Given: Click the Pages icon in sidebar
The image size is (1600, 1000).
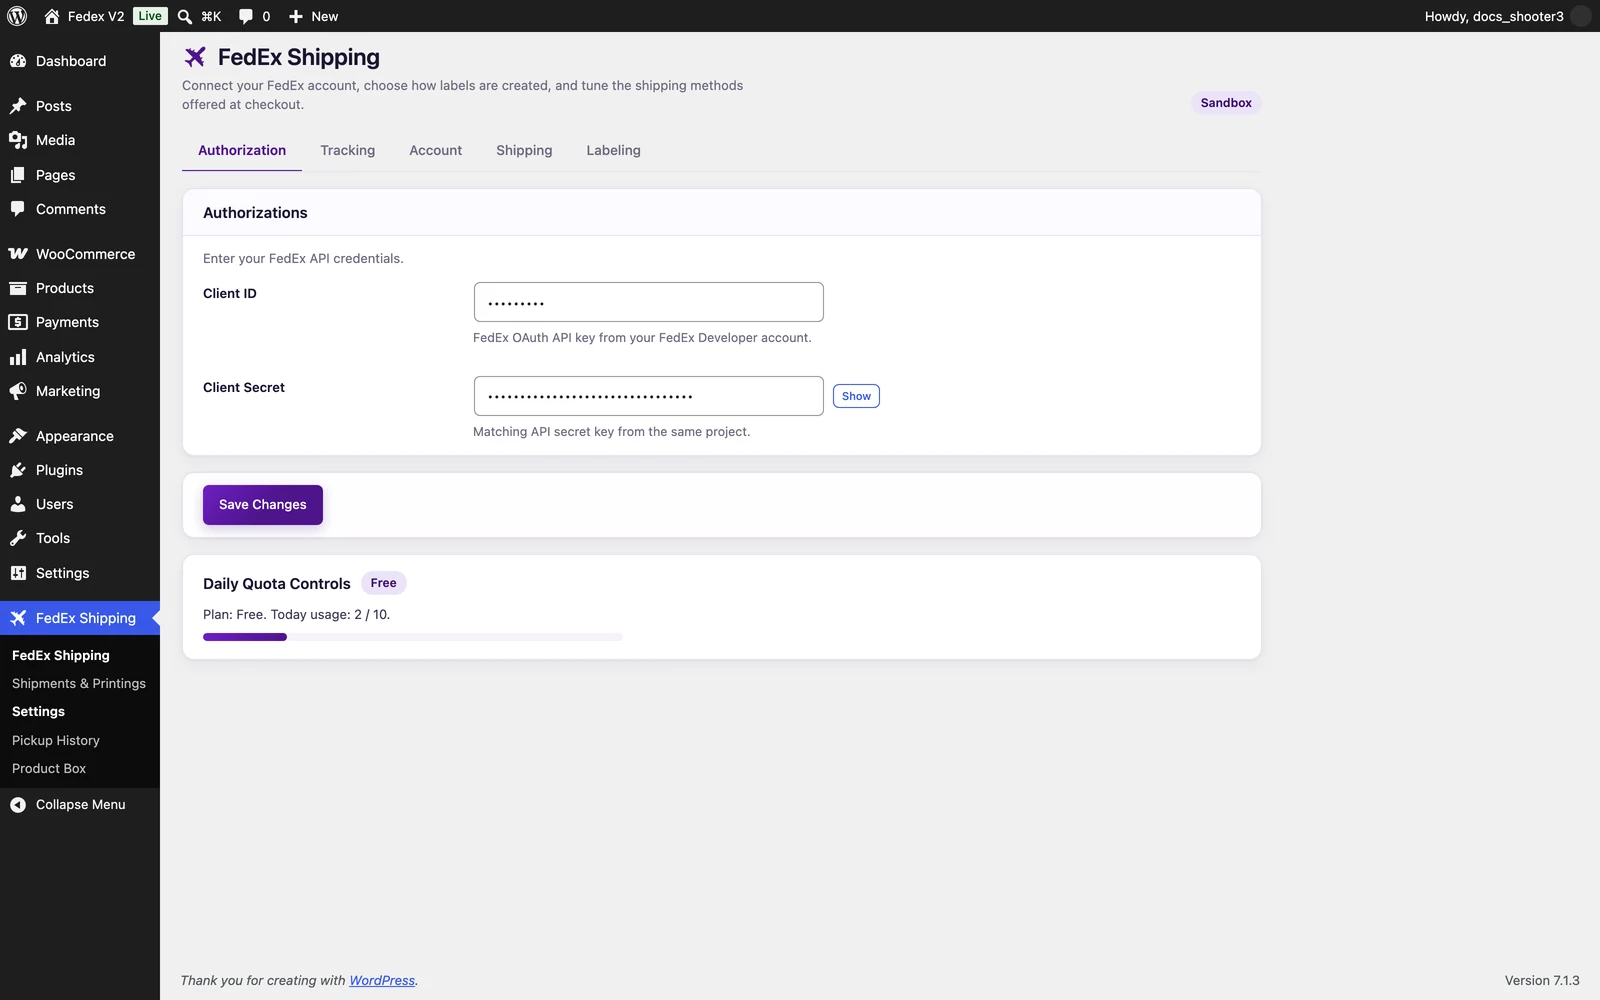Looking at the screenshot, I should coord(18,175).
